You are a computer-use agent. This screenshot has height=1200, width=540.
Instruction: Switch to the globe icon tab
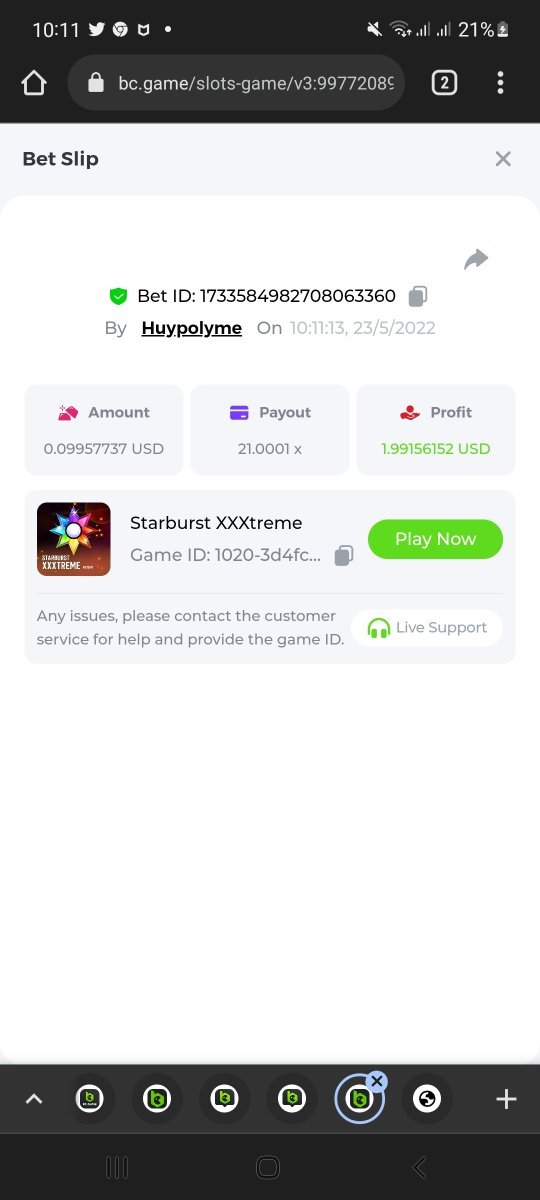point(427,1099)
